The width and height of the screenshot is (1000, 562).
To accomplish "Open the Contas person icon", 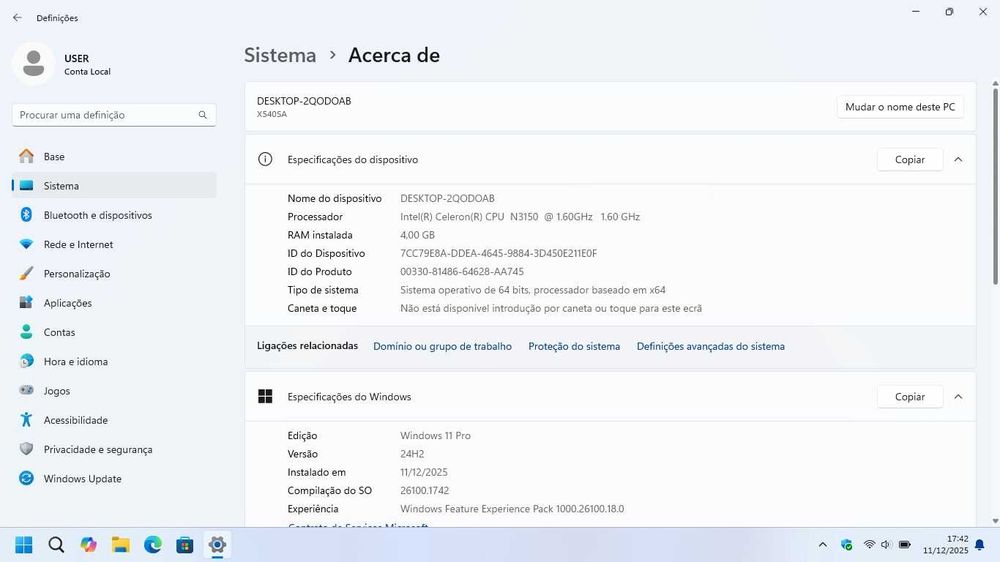I will point(26,332).
